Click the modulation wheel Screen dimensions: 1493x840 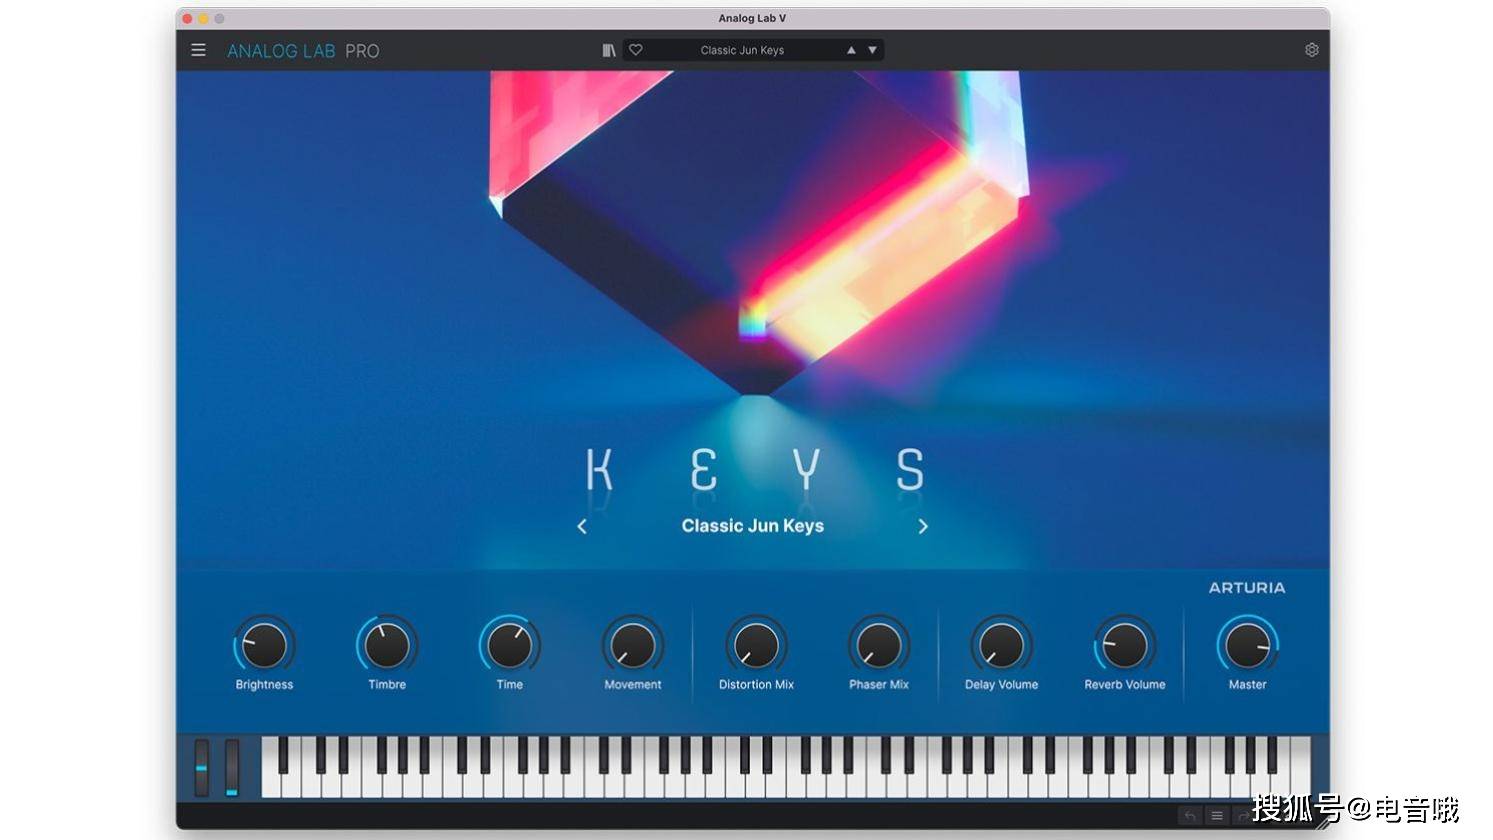pyautogui.click(x=232, y=768)
